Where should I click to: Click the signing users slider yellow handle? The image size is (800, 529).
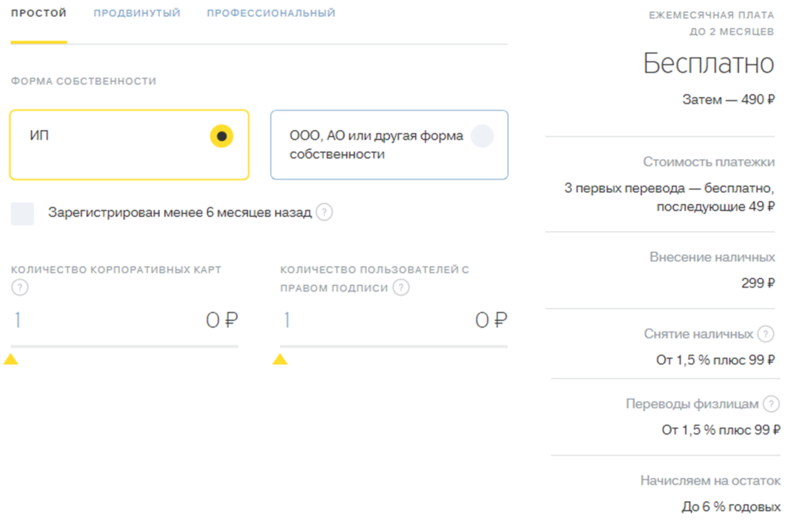[x=280, y=359]
